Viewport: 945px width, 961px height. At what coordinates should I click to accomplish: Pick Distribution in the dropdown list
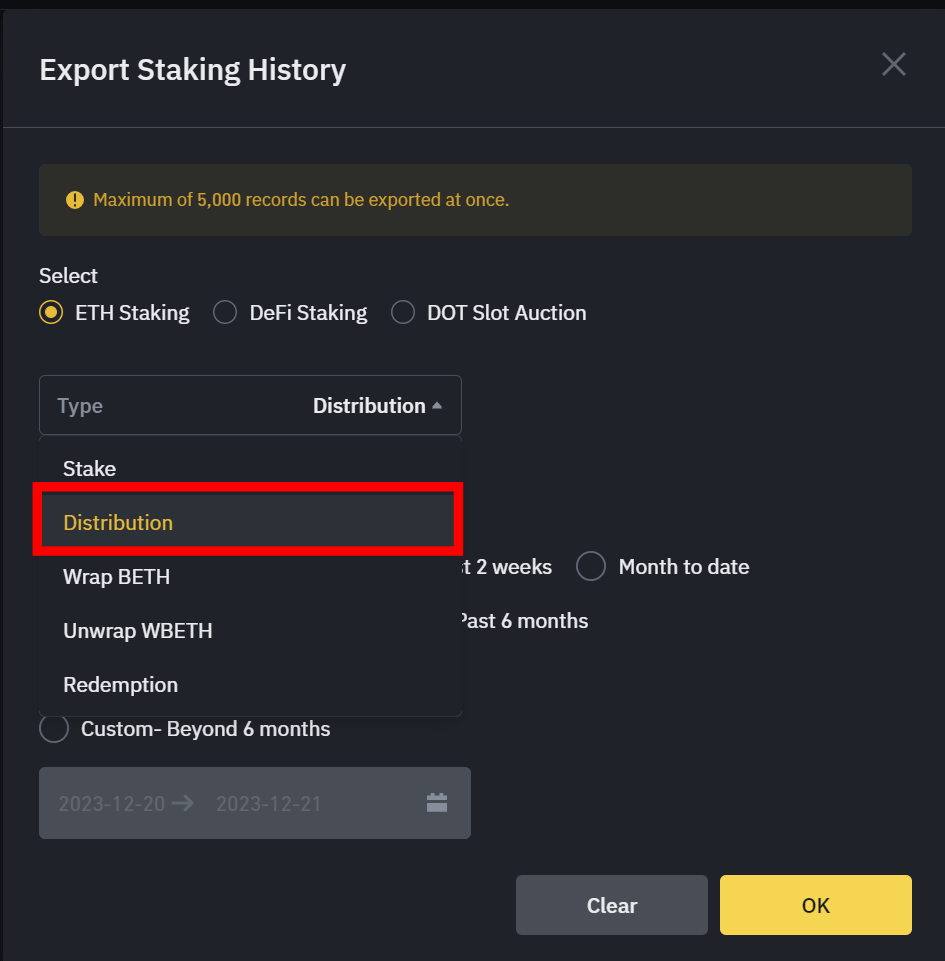[x=118, y=523]
